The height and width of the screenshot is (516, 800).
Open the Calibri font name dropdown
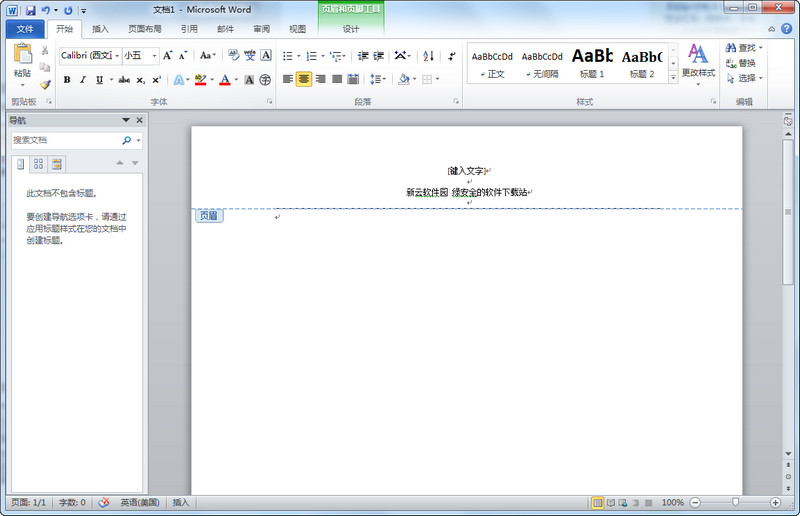tap(116, 56)
